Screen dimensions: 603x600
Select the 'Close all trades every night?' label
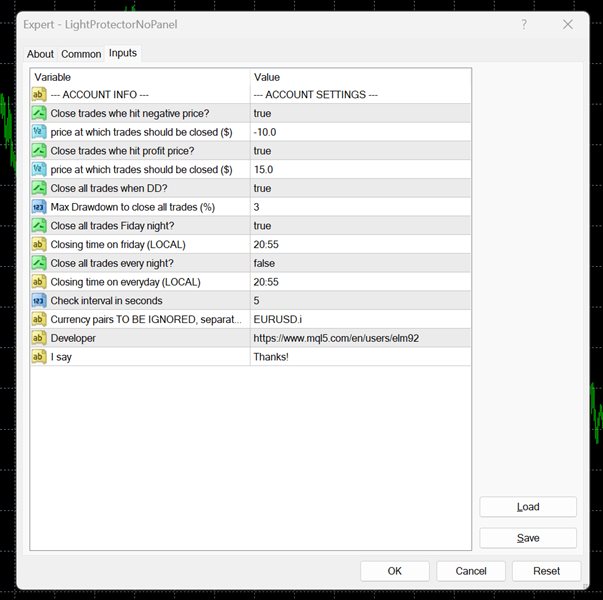click(112, 263)
